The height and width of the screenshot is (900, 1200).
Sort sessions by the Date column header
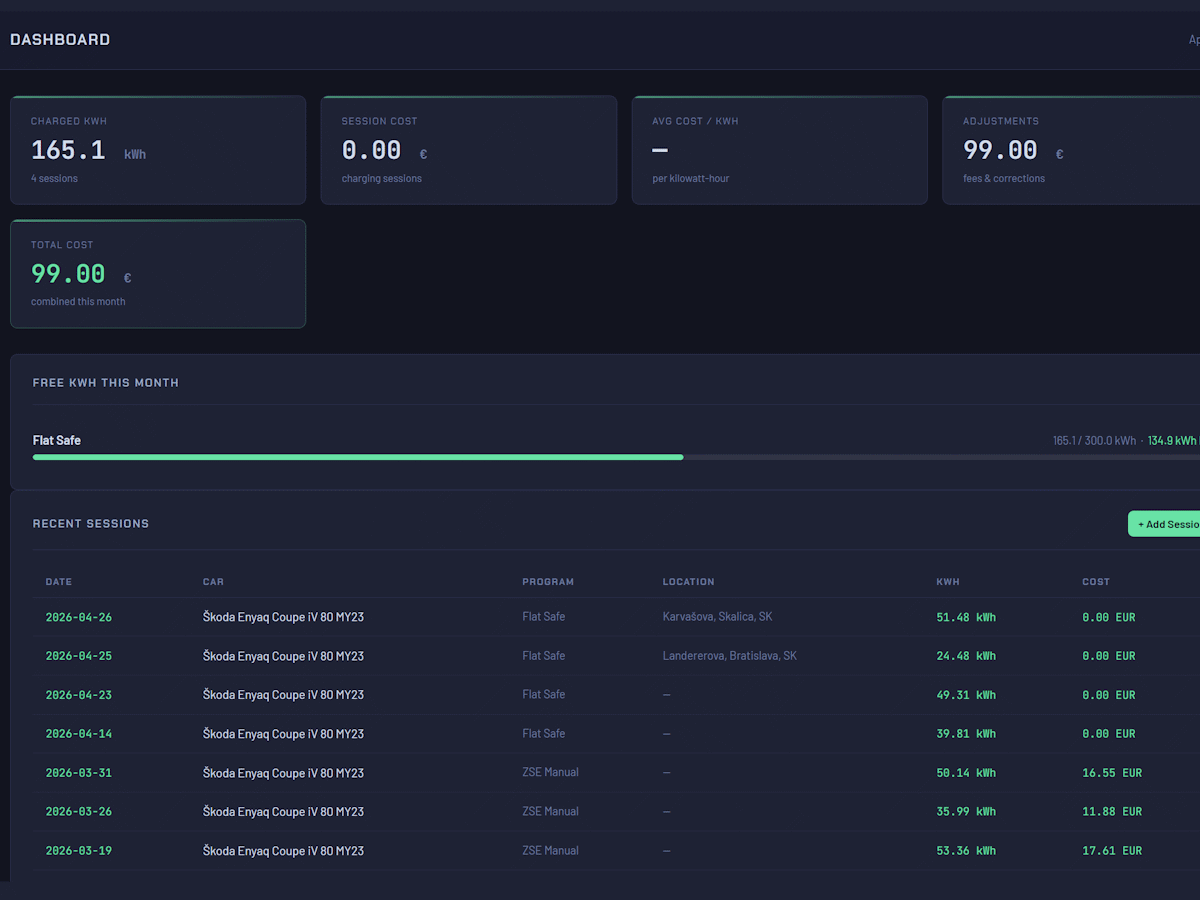point(59,582)
